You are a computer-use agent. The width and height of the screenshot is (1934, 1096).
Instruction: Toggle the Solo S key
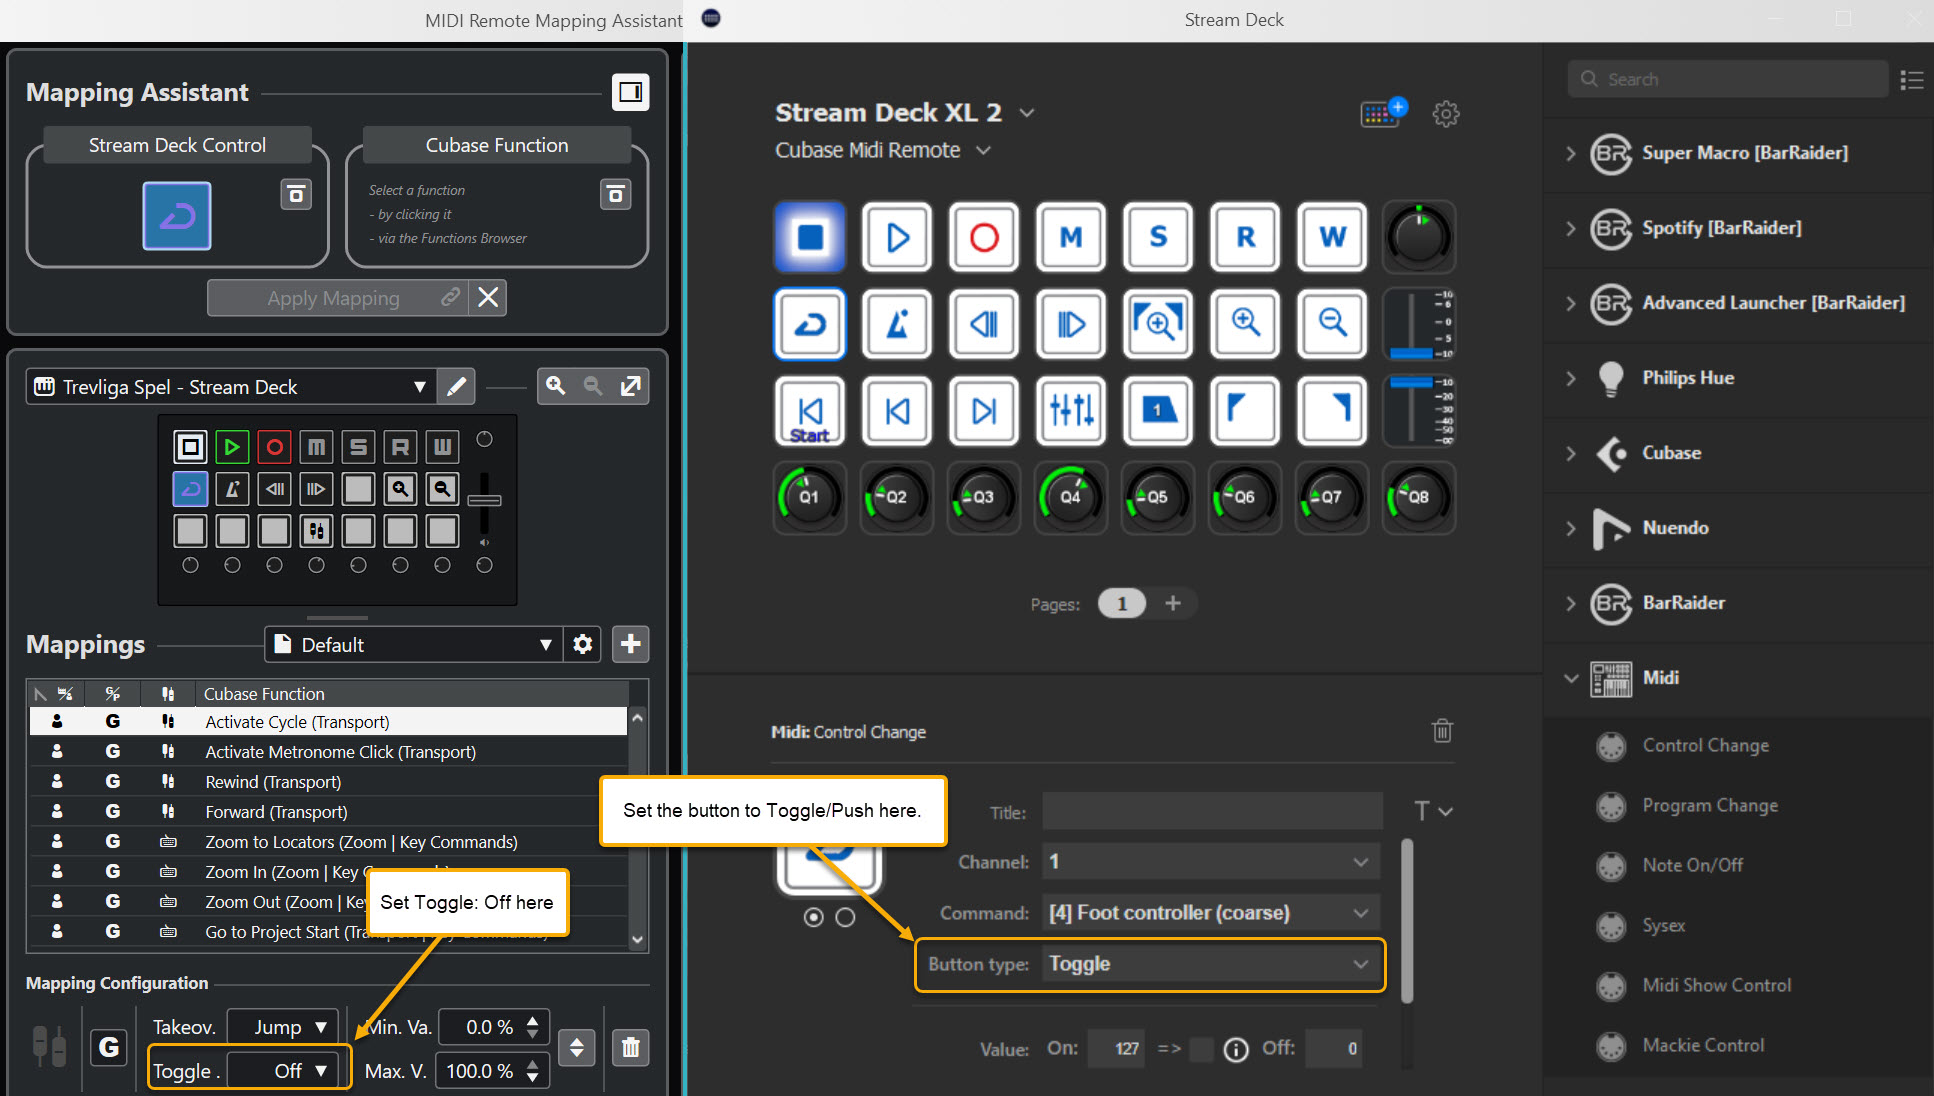(x=1158, y=237)
